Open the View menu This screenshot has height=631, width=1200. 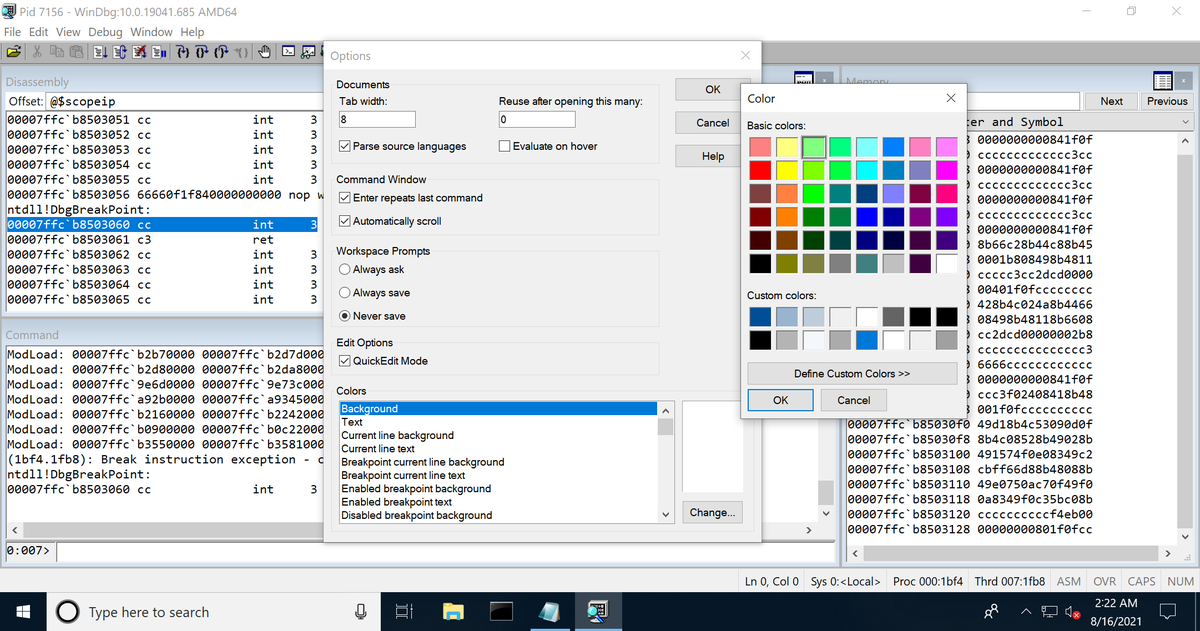[x=67, y=31]
